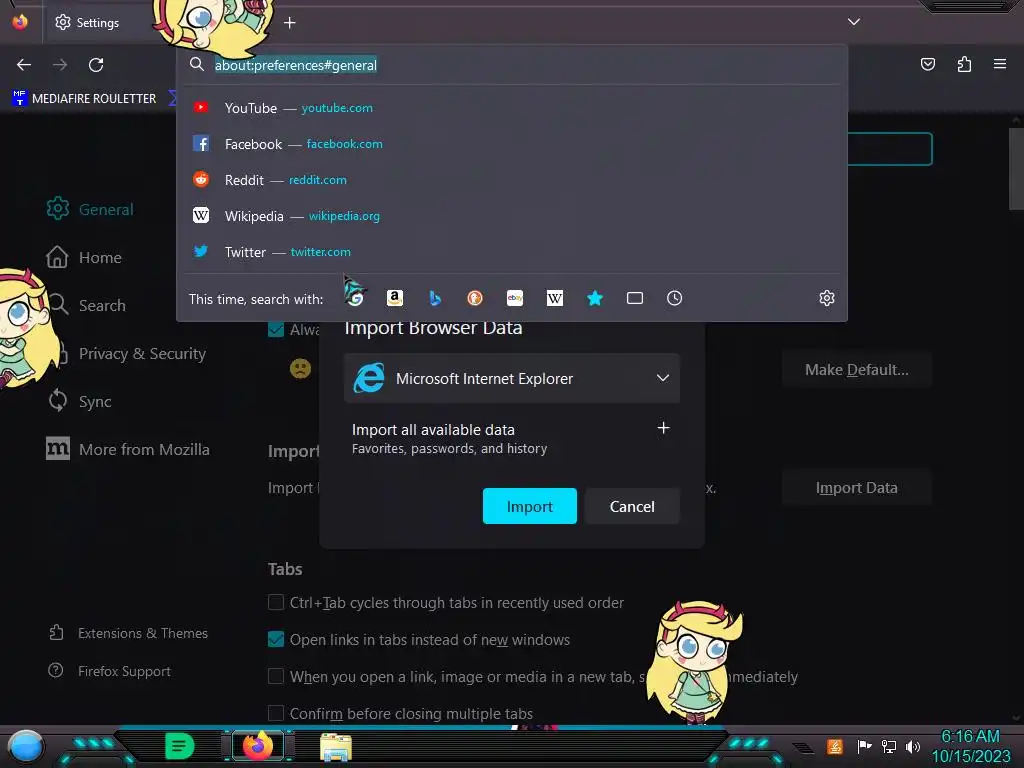Click the Import Data button
Screen dimensions: 1024x768
point(857,488)
